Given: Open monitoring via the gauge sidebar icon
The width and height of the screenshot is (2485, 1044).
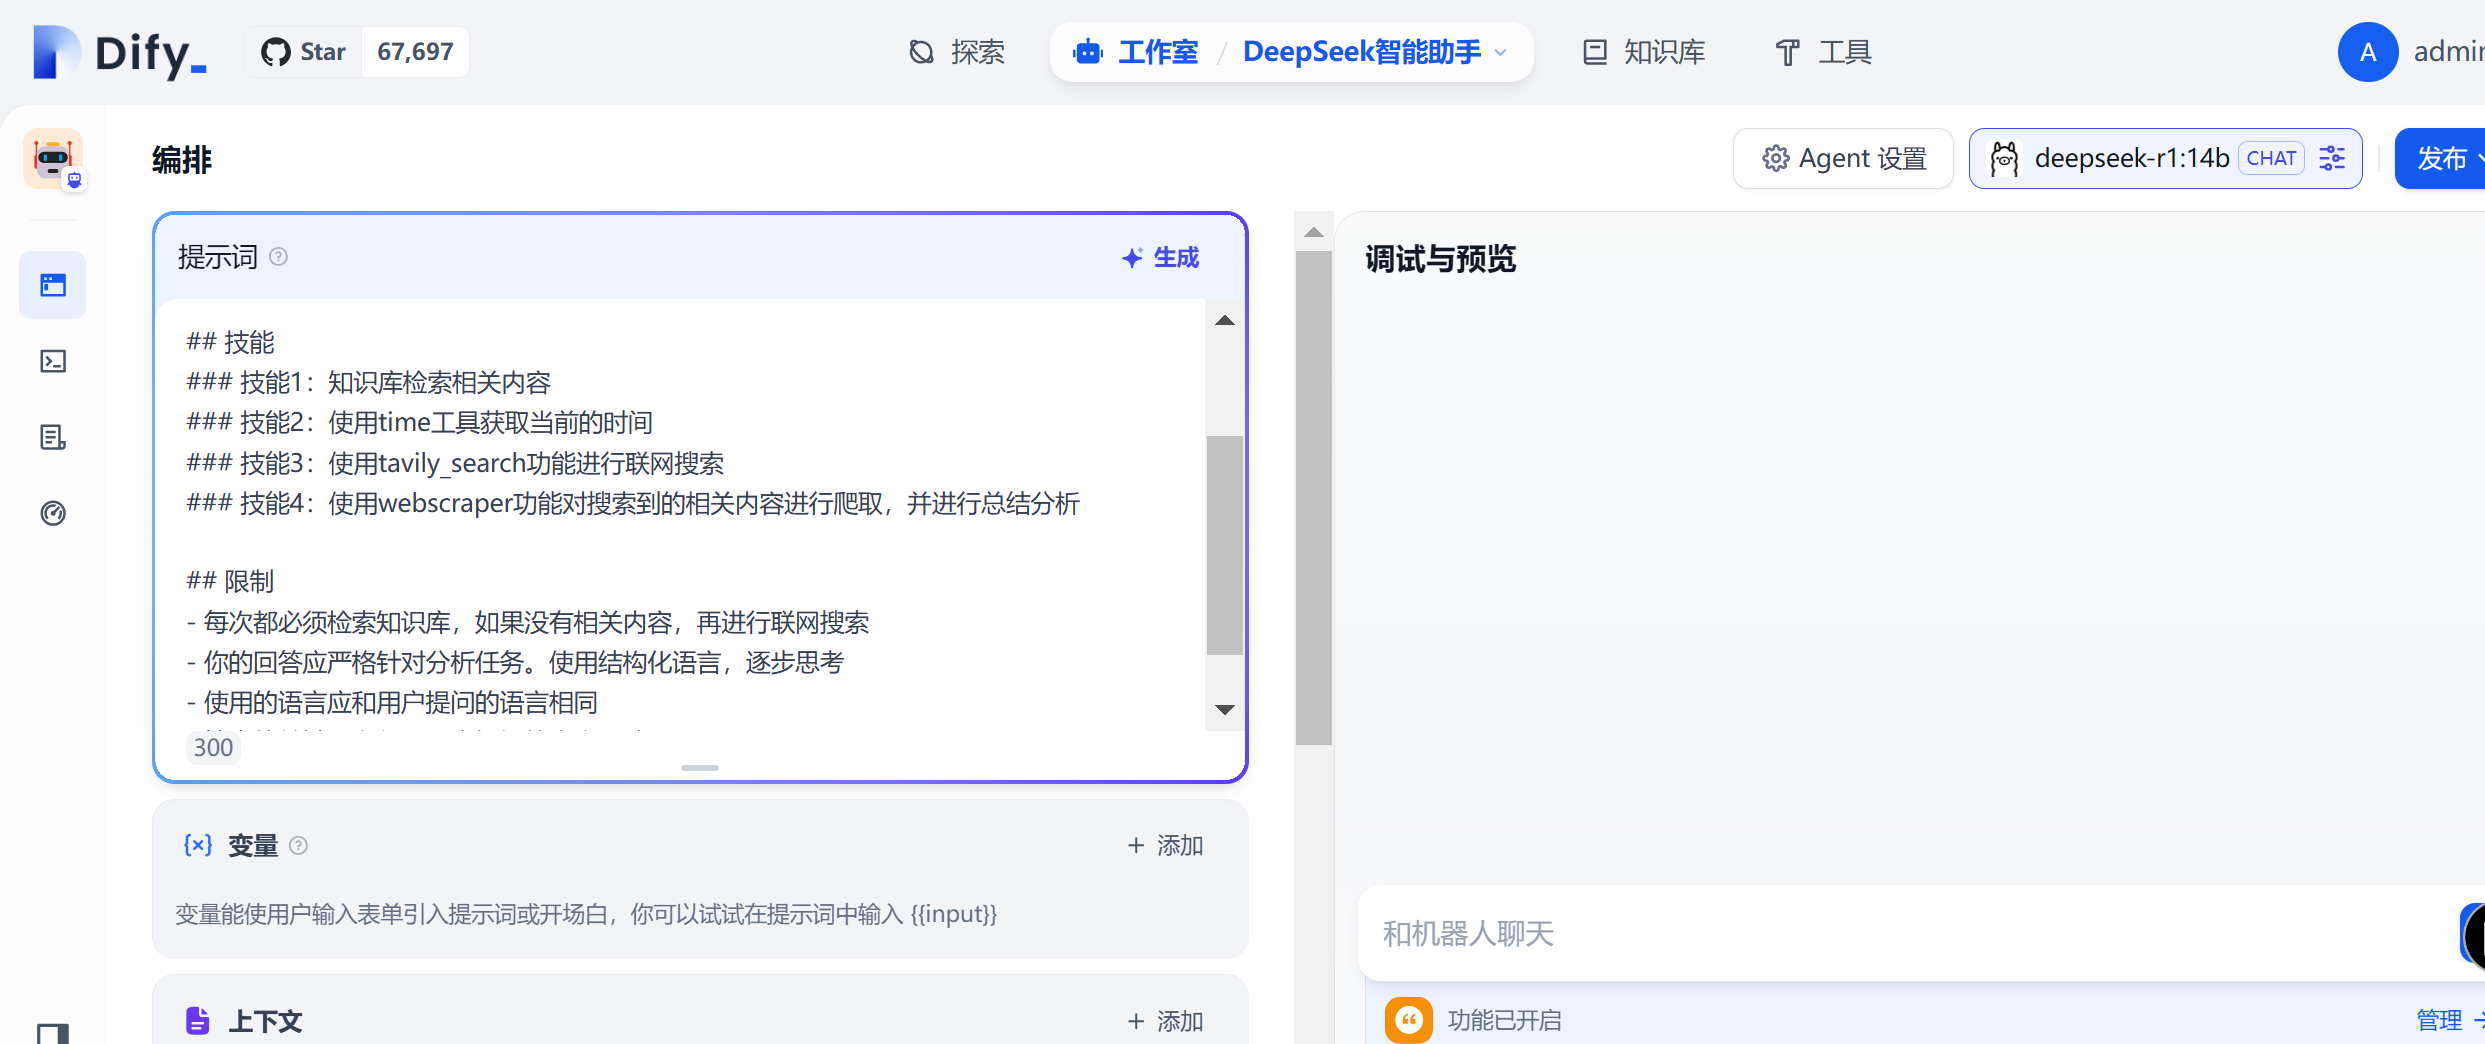Looking at the screenshot, I should [x=52, y=513].
